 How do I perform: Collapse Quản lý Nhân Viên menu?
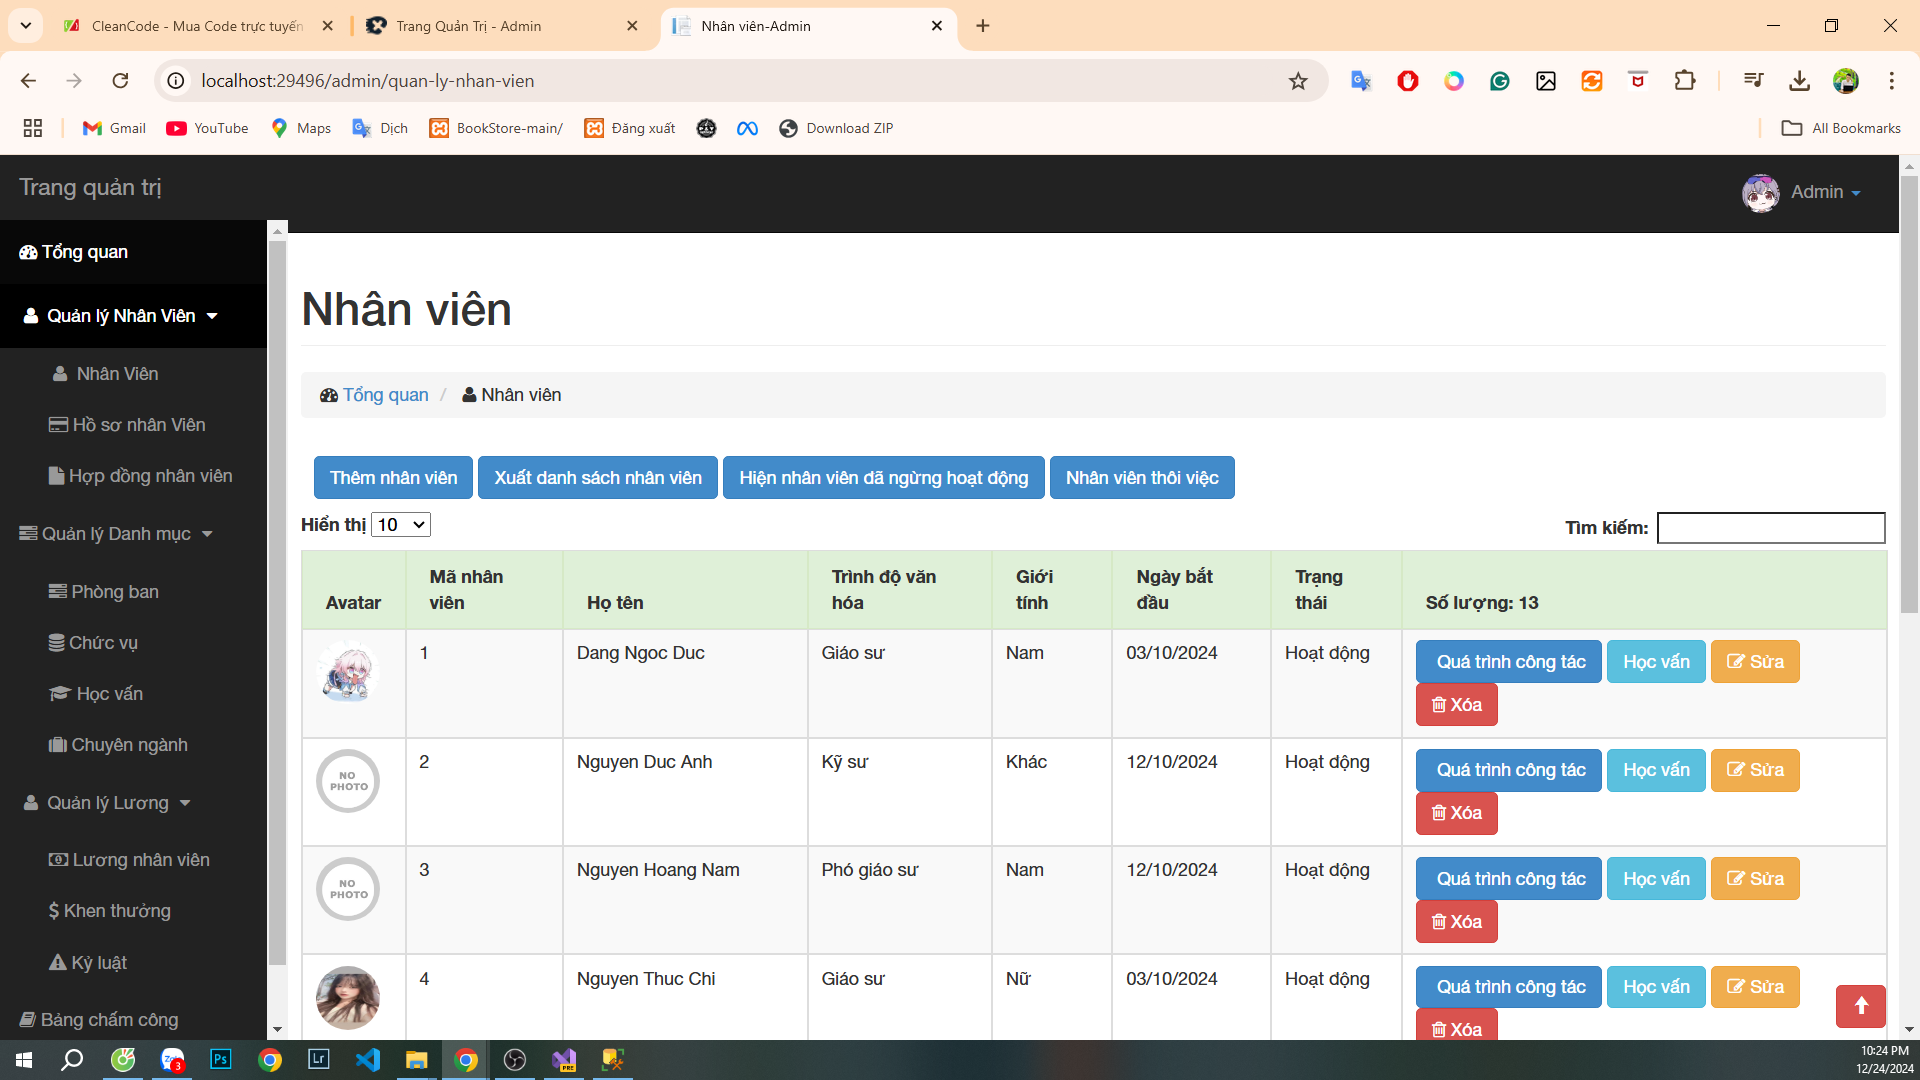134,316
